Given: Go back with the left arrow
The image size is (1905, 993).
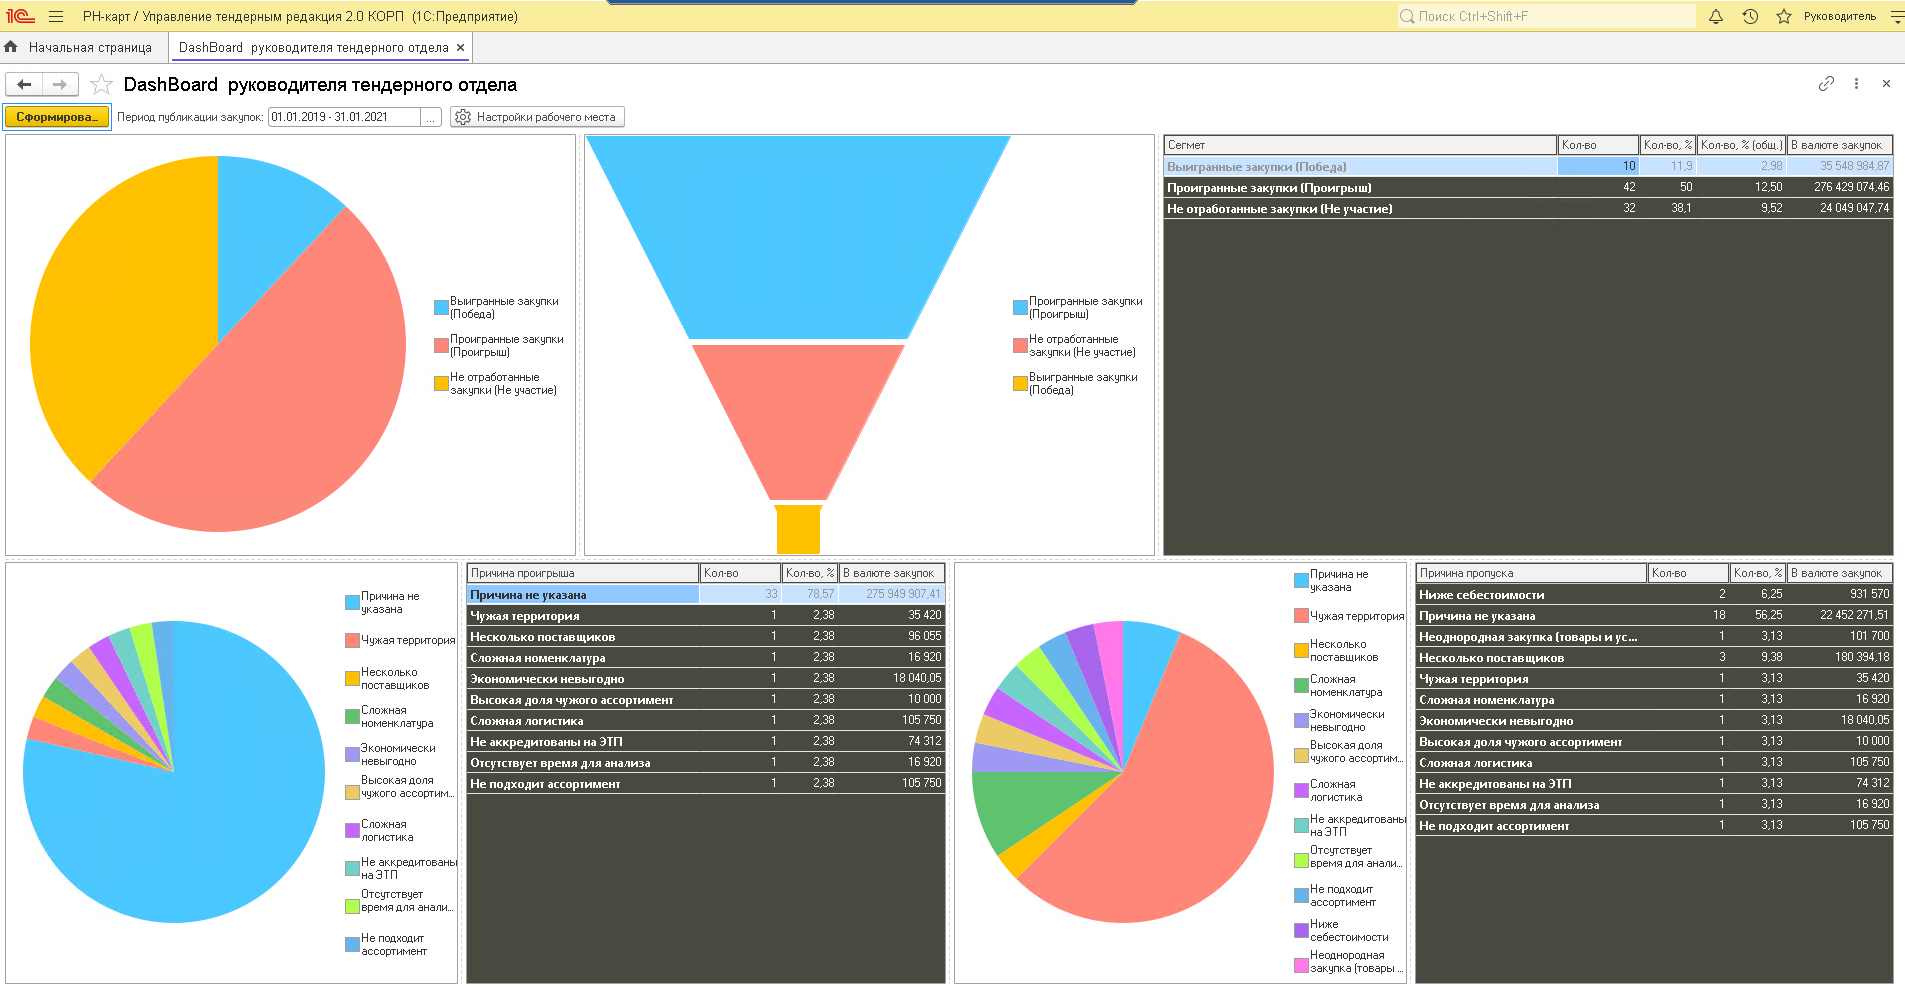Looking at the screenshot, I should point(24,85).
